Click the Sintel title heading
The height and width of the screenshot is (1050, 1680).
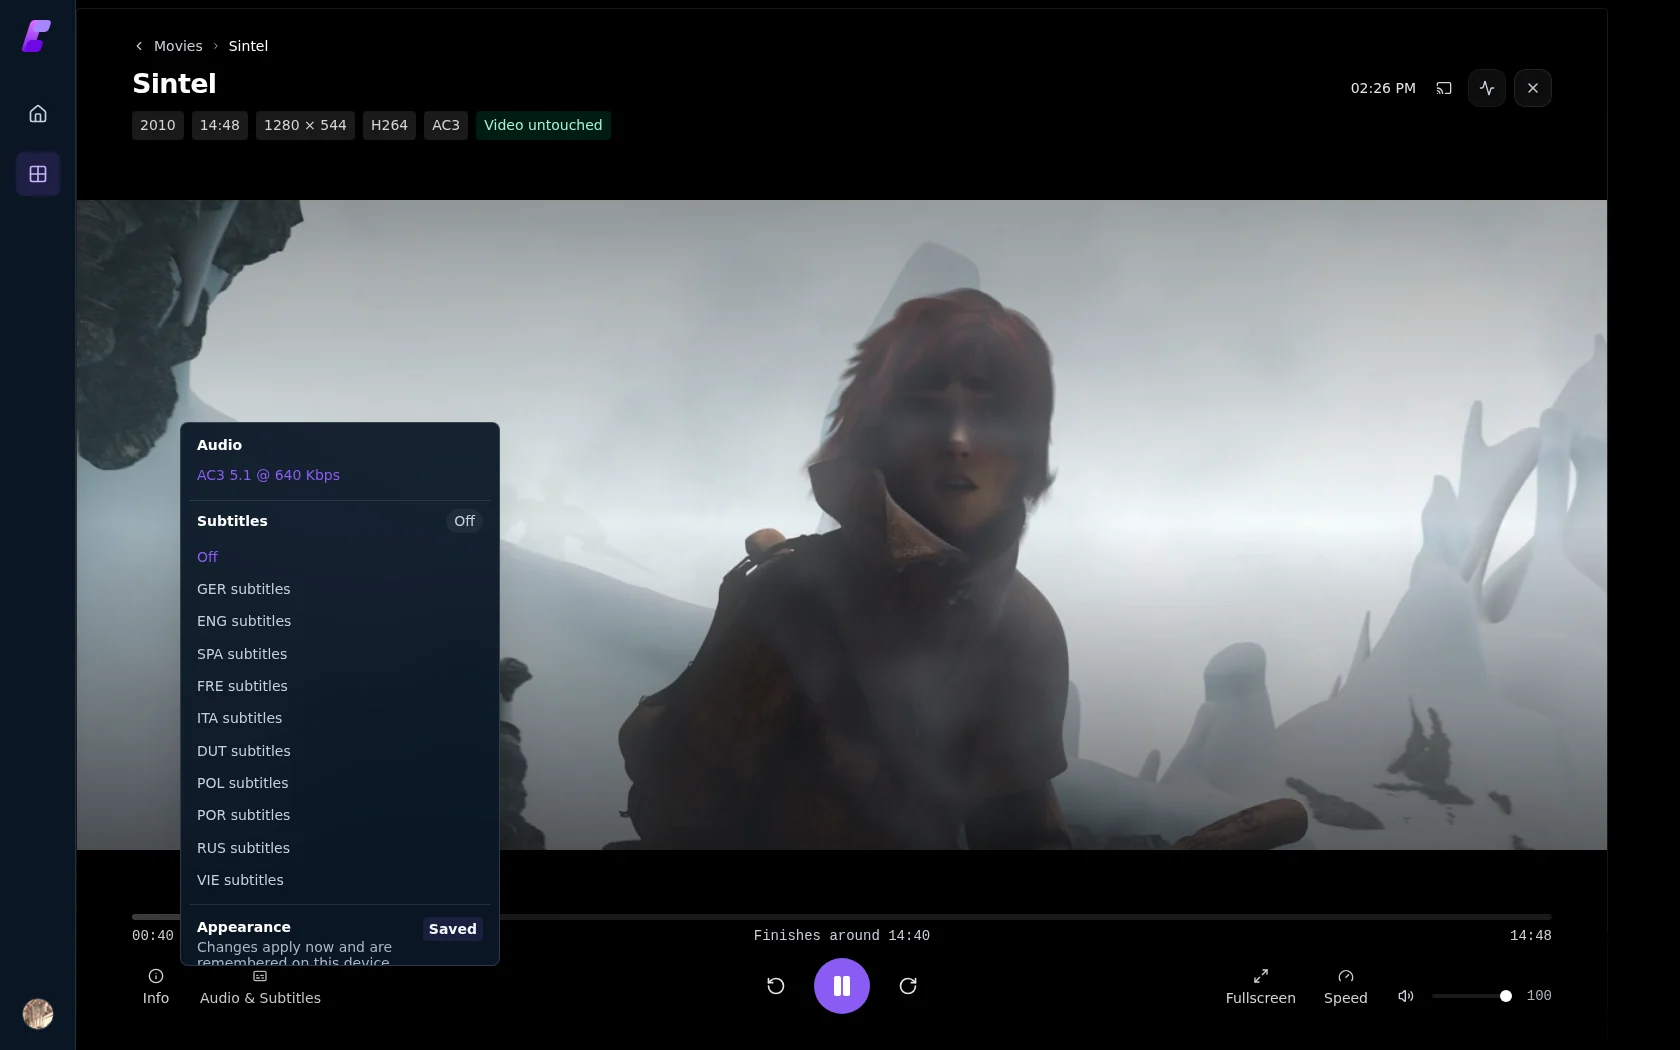(x=174, y=84)
